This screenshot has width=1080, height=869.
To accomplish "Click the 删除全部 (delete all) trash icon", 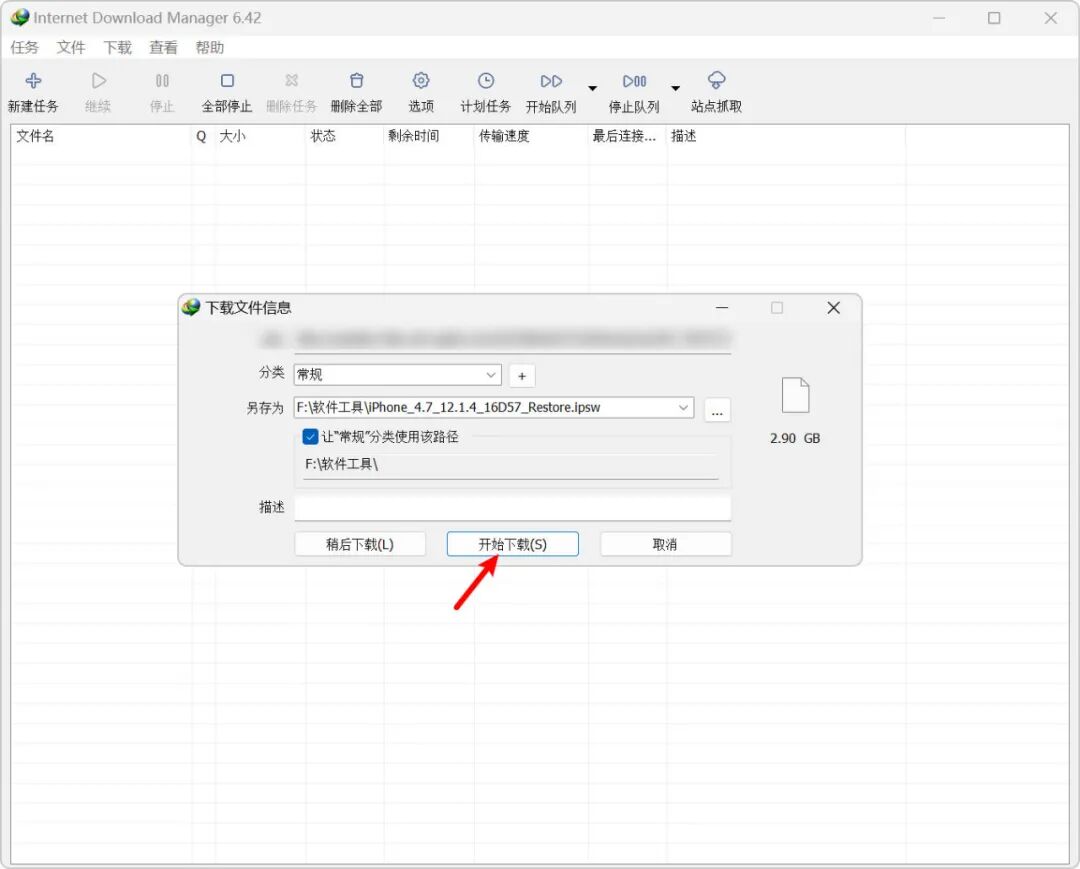I will [x=356, y=81].
